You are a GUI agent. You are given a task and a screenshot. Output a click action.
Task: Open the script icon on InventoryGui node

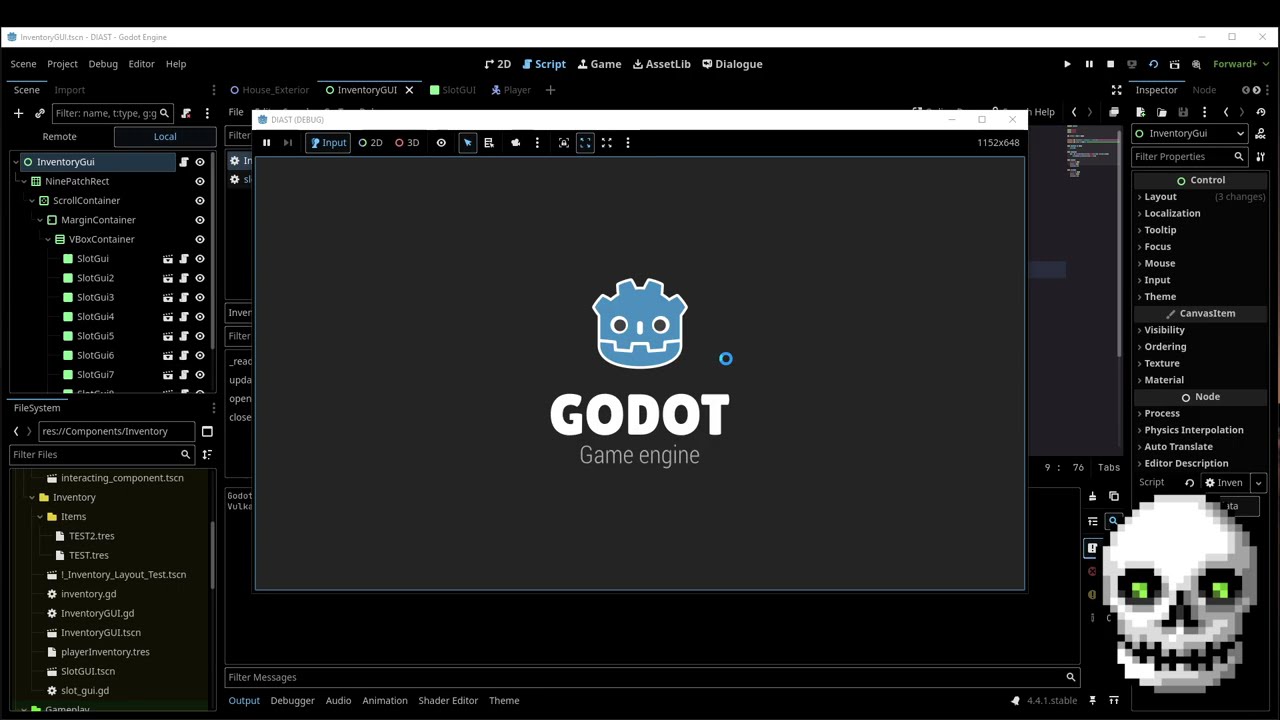[184, 162]
